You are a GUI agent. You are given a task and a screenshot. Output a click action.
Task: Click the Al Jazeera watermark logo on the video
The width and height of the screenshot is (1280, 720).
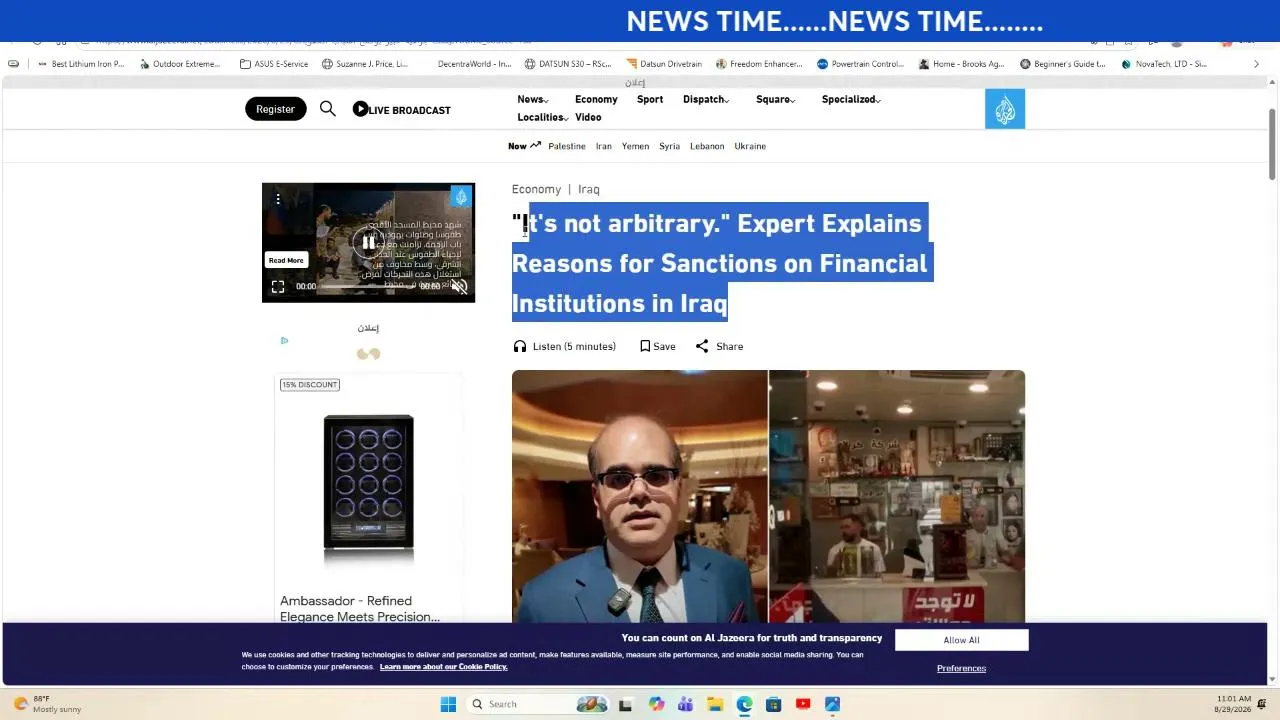coord(460,196)
